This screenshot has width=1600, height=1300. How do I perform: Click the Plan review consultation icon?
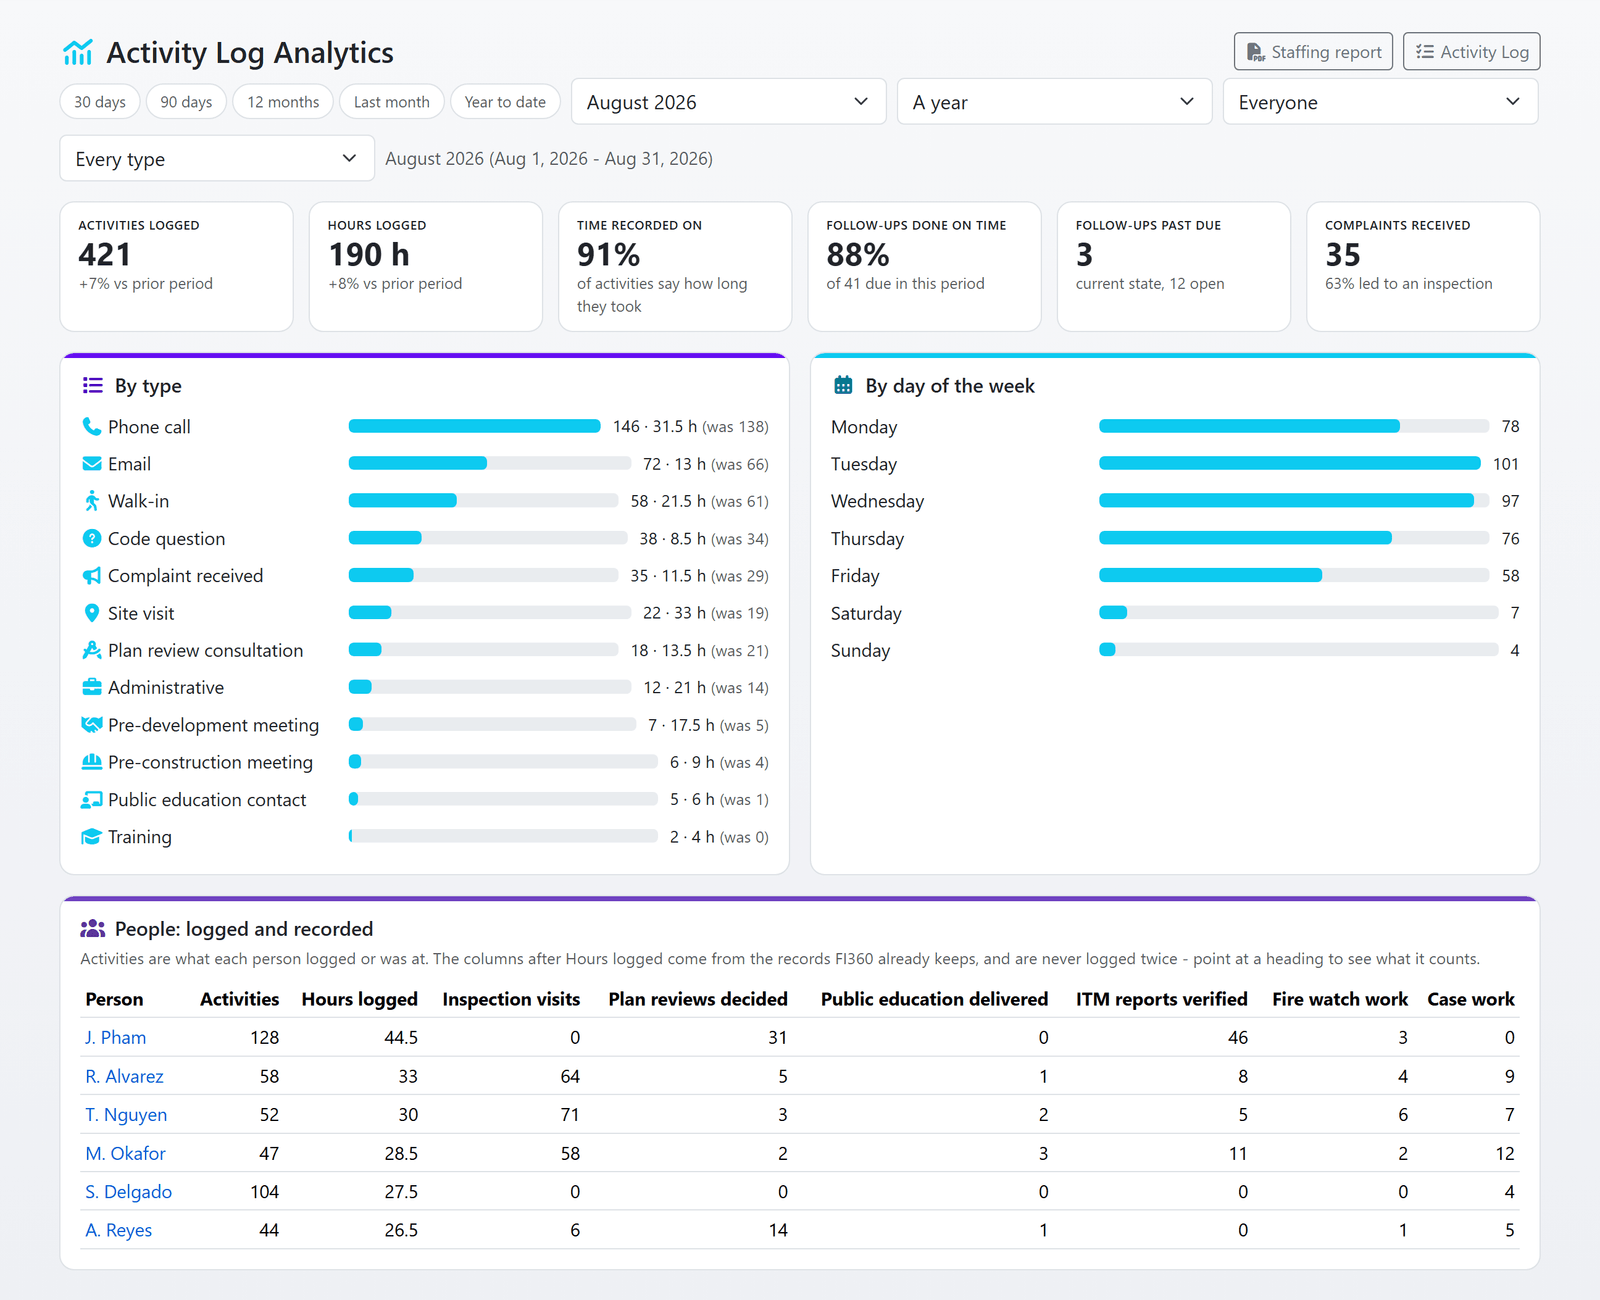(x=91, y=650)
